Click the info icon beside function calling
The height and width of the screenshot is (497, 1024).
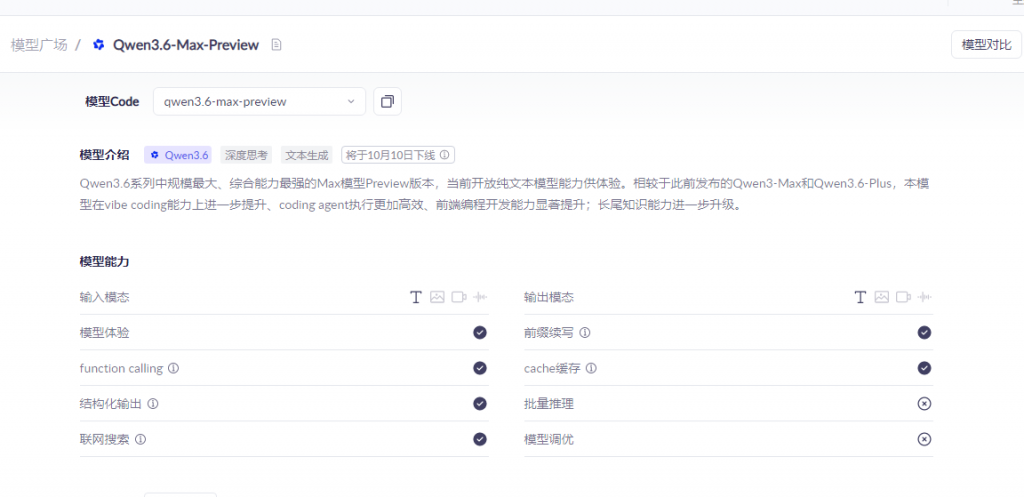[x=174, y=368]
